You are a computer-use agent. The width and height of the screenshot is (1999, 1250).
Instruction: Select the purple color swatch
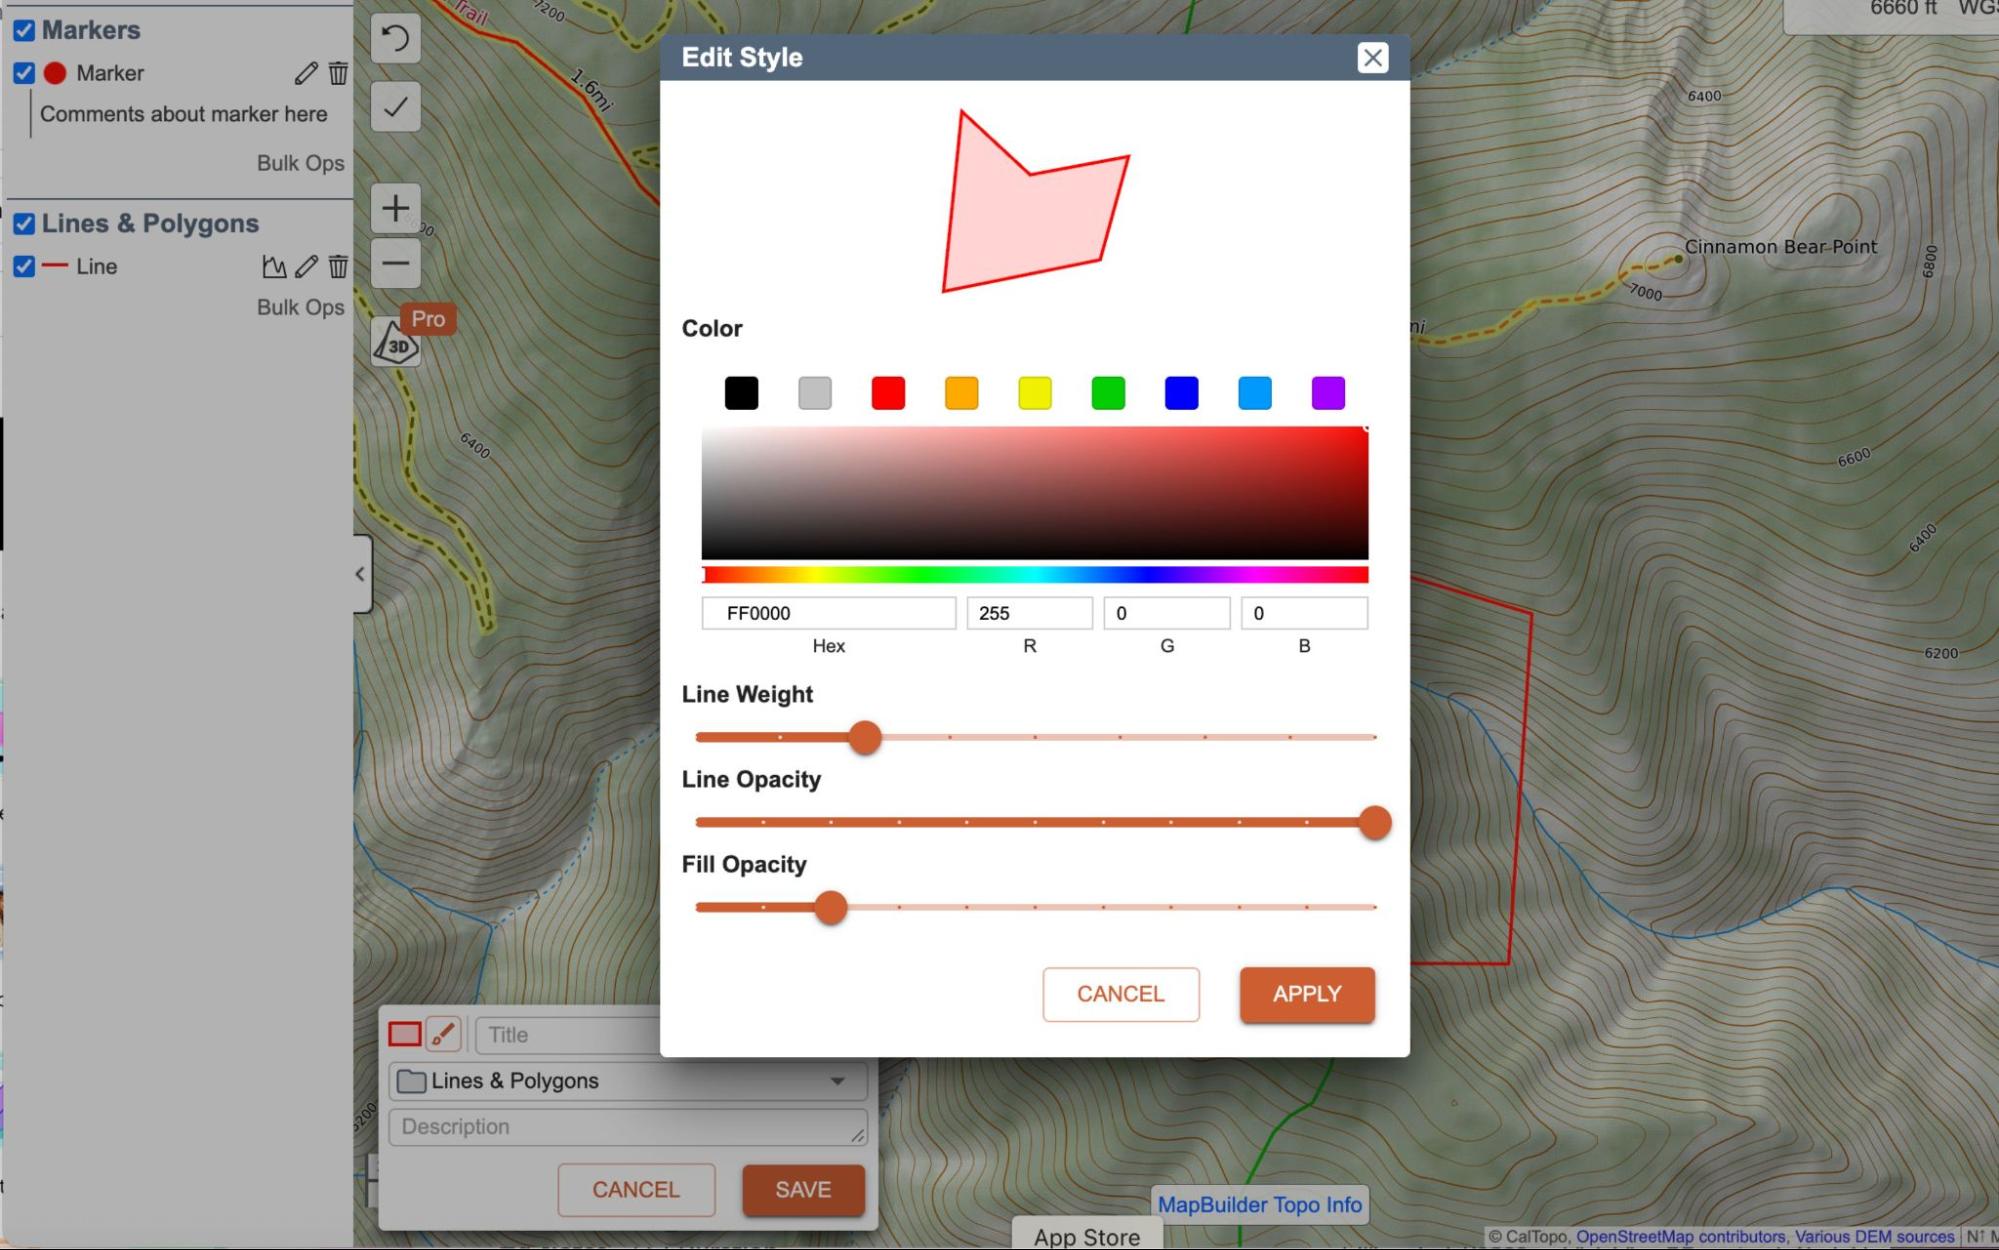point(1327,393)
